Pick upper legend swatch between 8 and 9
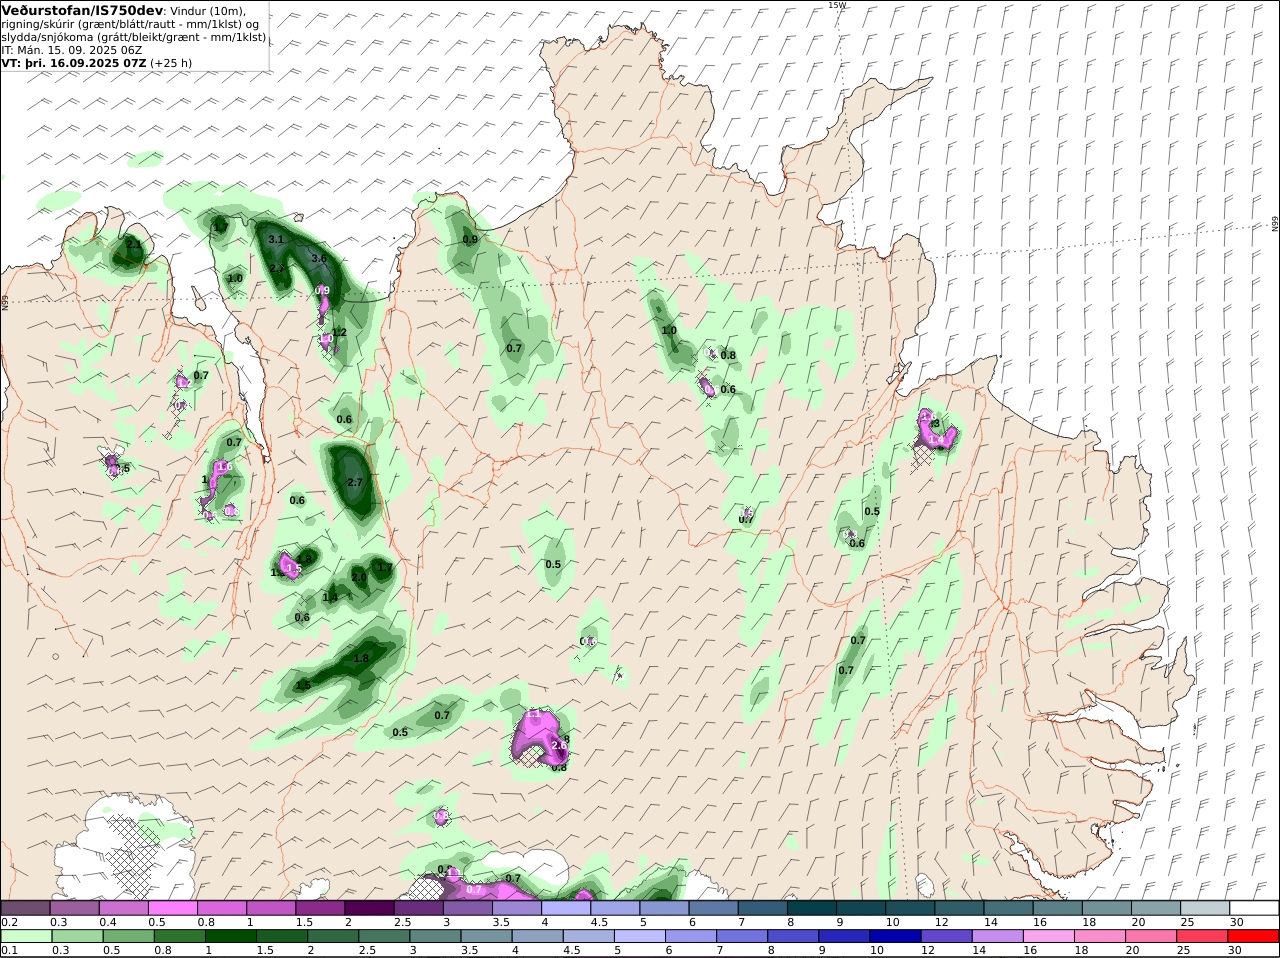The image size is (1280, 958). (811, 907)
